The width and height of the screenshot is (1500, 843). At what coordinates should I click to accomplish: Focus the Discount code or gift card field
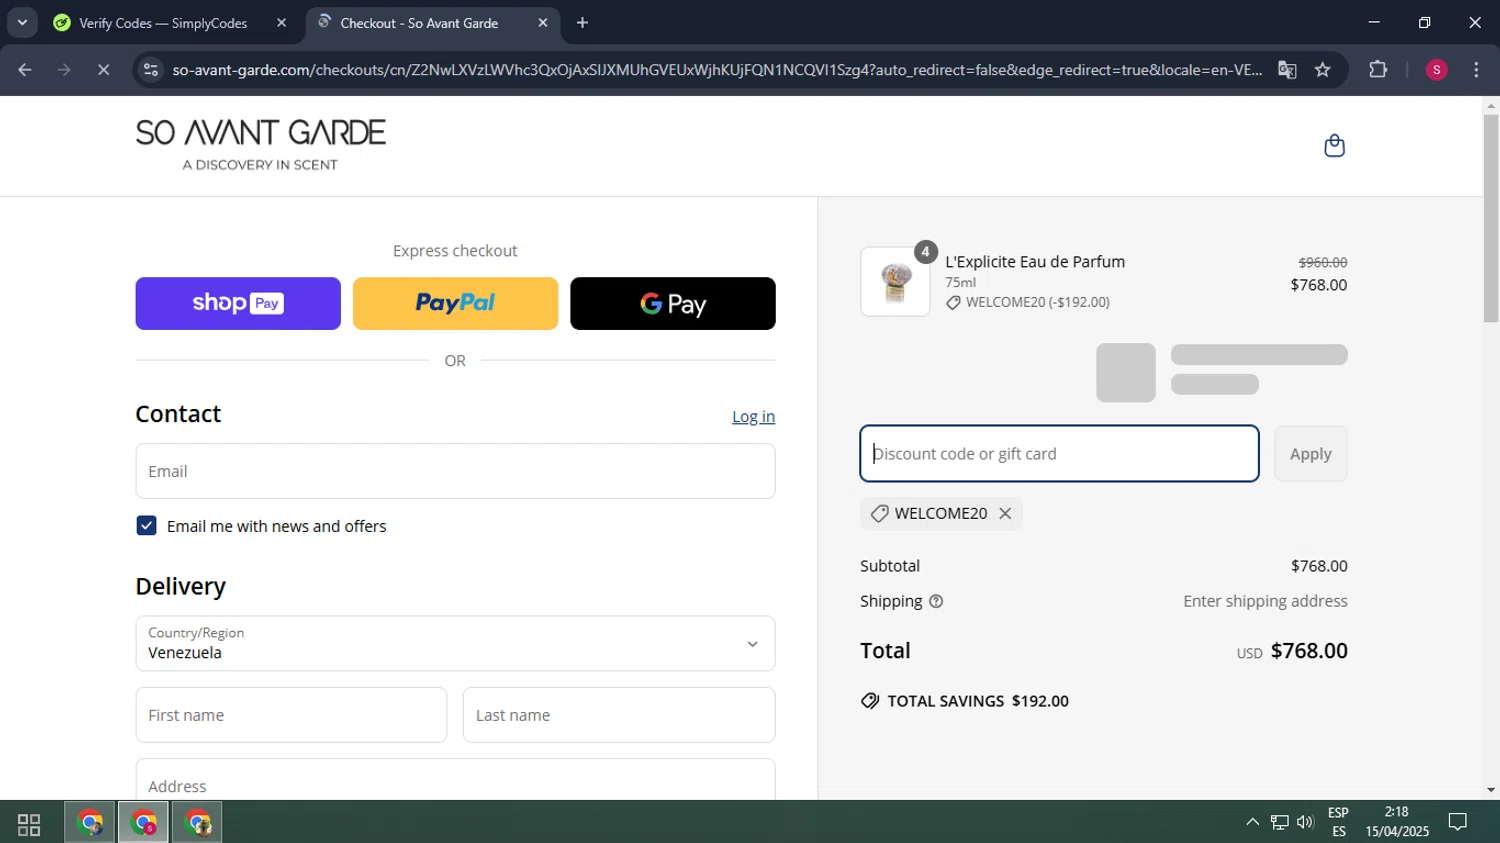1059,454
